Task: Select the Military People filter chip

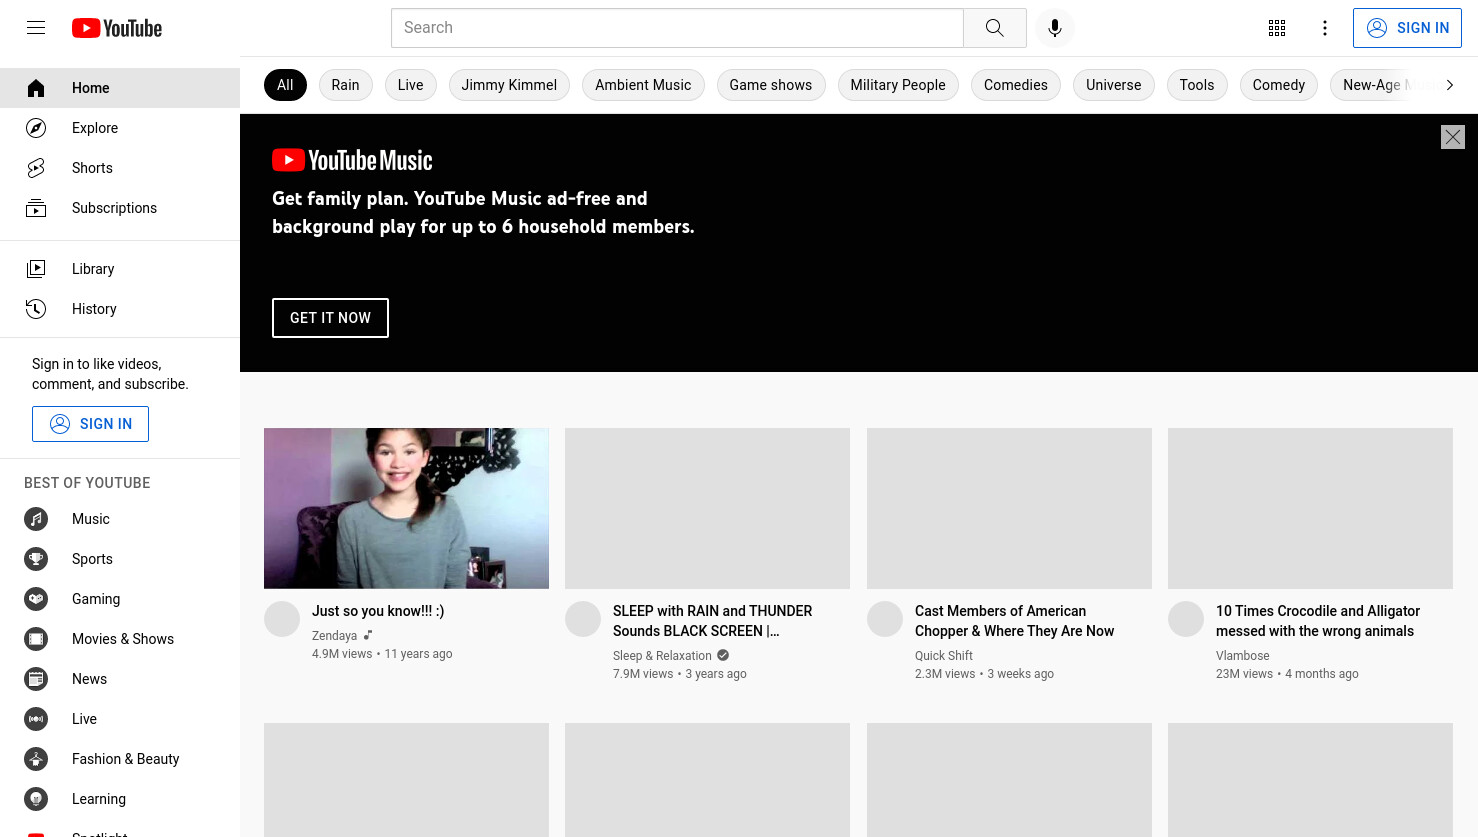Action: pyautogui.click(x=898, y=85)
